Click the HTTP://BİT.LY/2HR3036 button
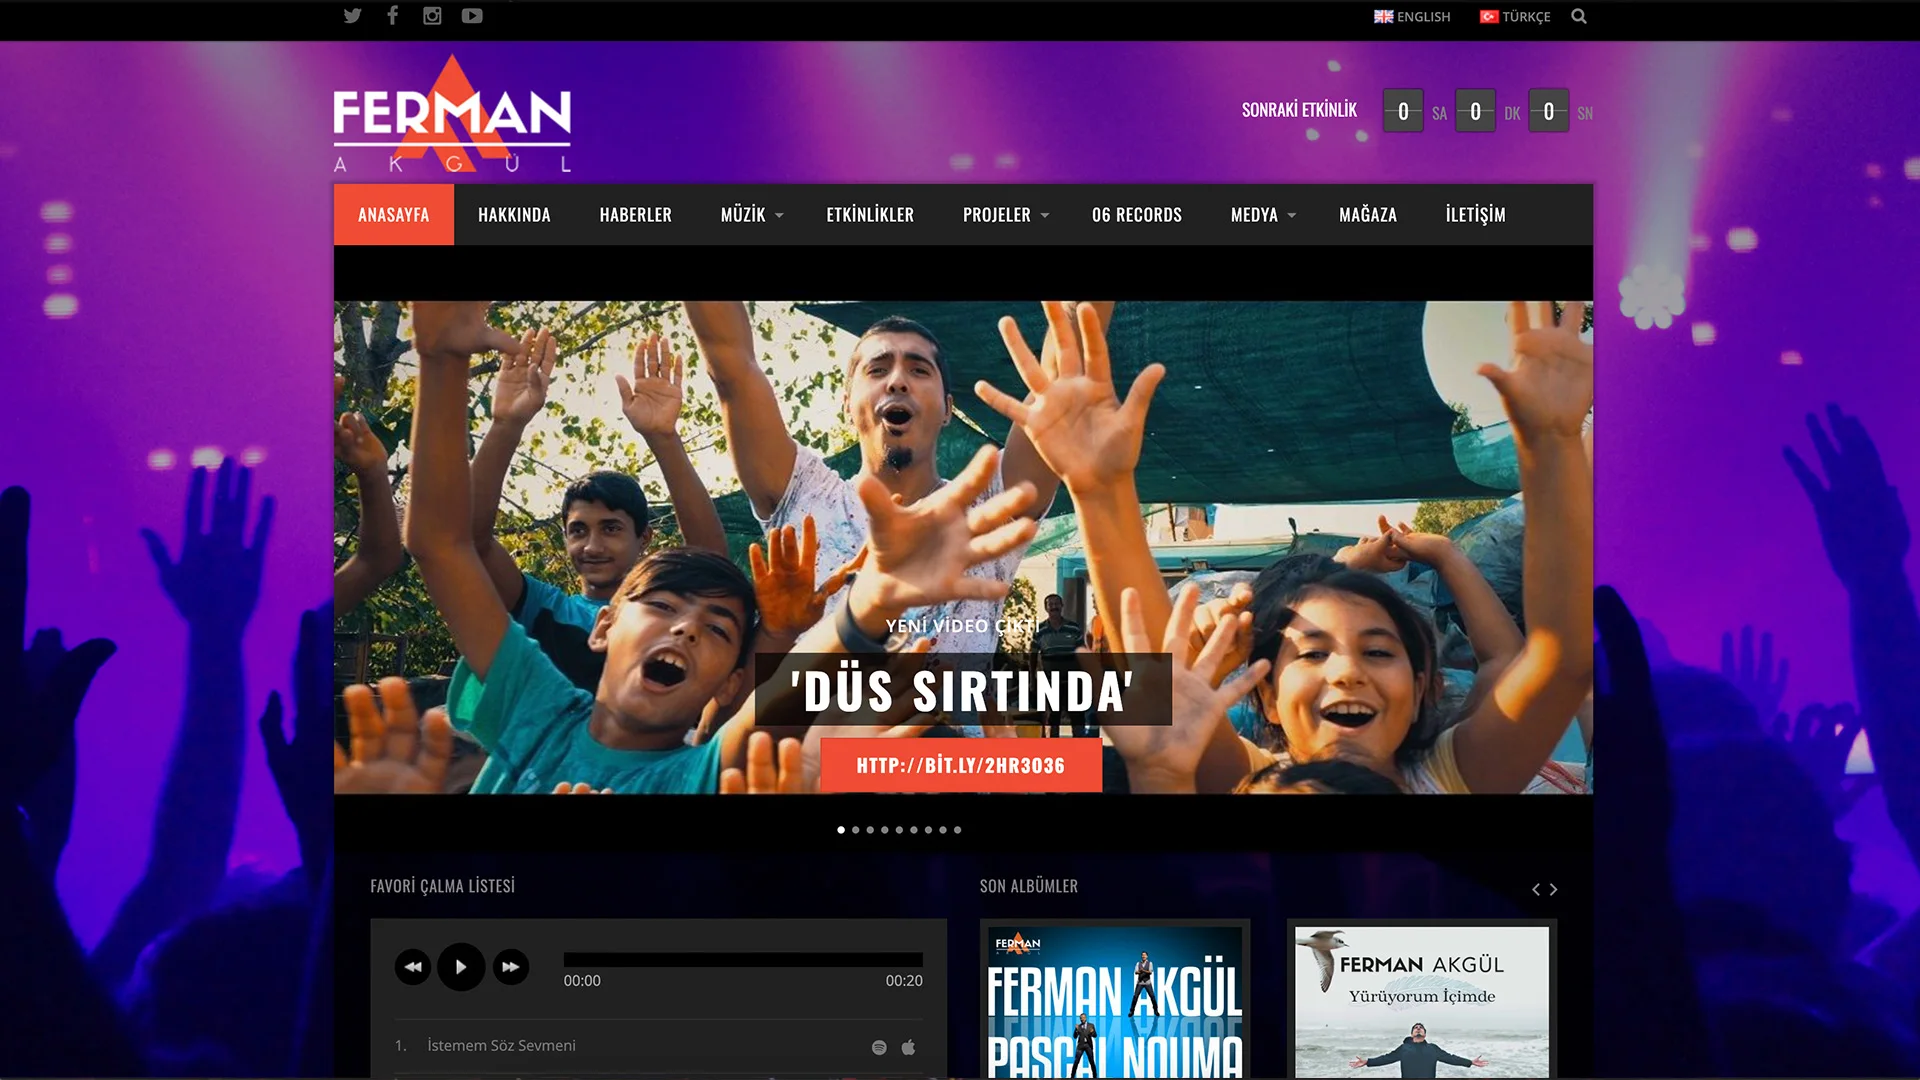The width and height of the screenshot is (1920, 1080). 961,766
